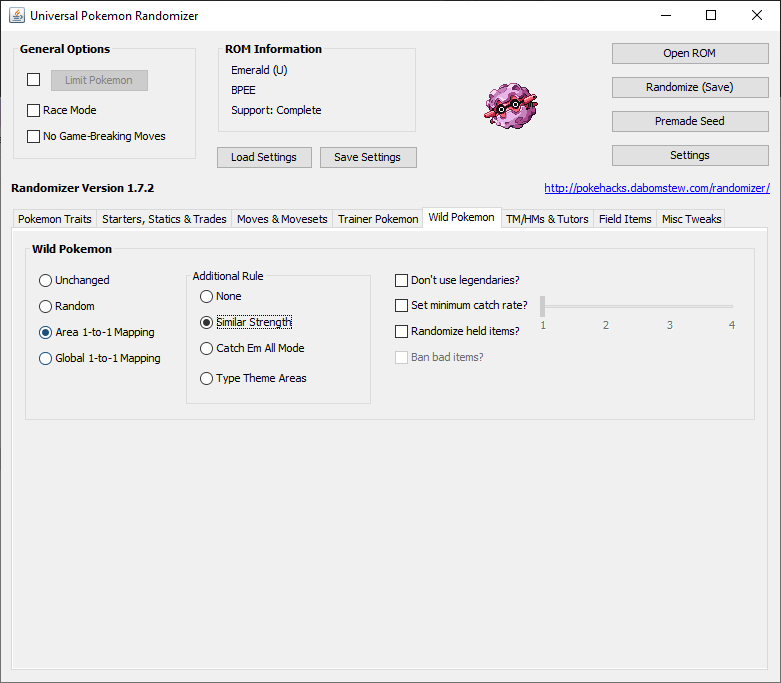Switch to Pokemon Traits tab
Screen dimensions: 781x683
(x=55, y=219)
